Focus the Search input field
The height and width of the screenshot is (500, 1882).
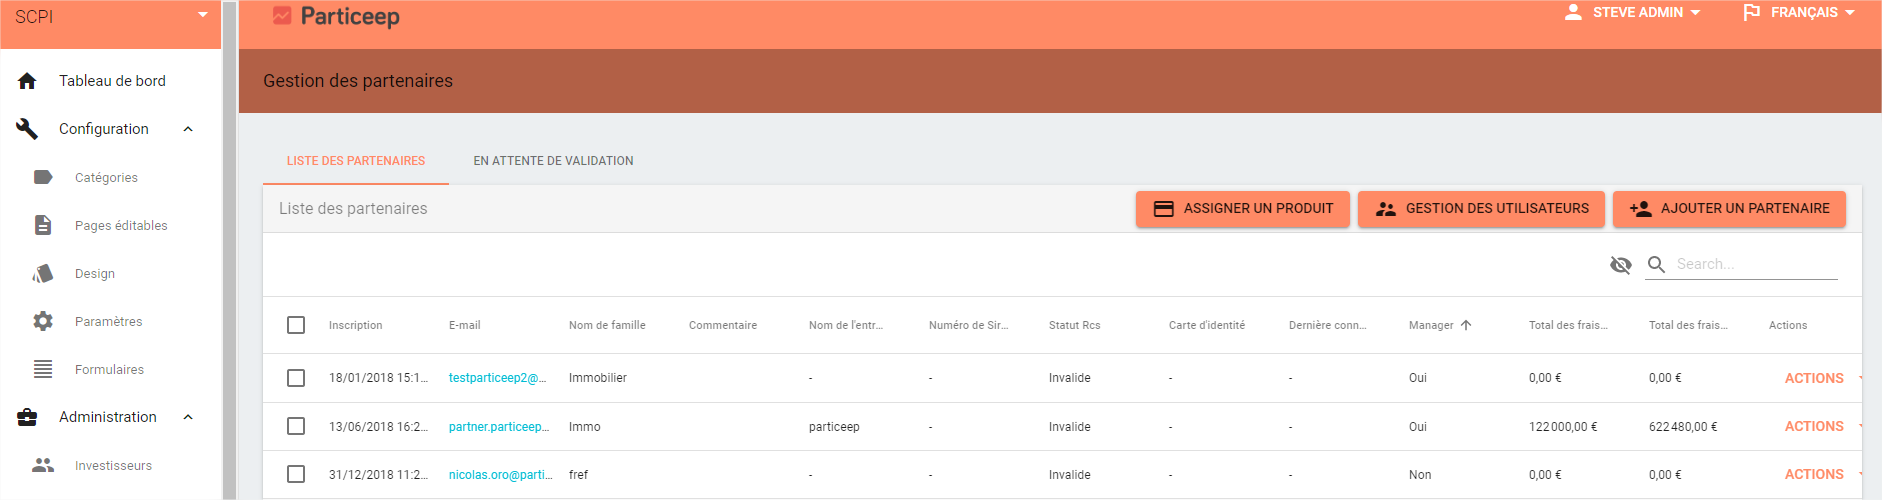click(1756, 264)
